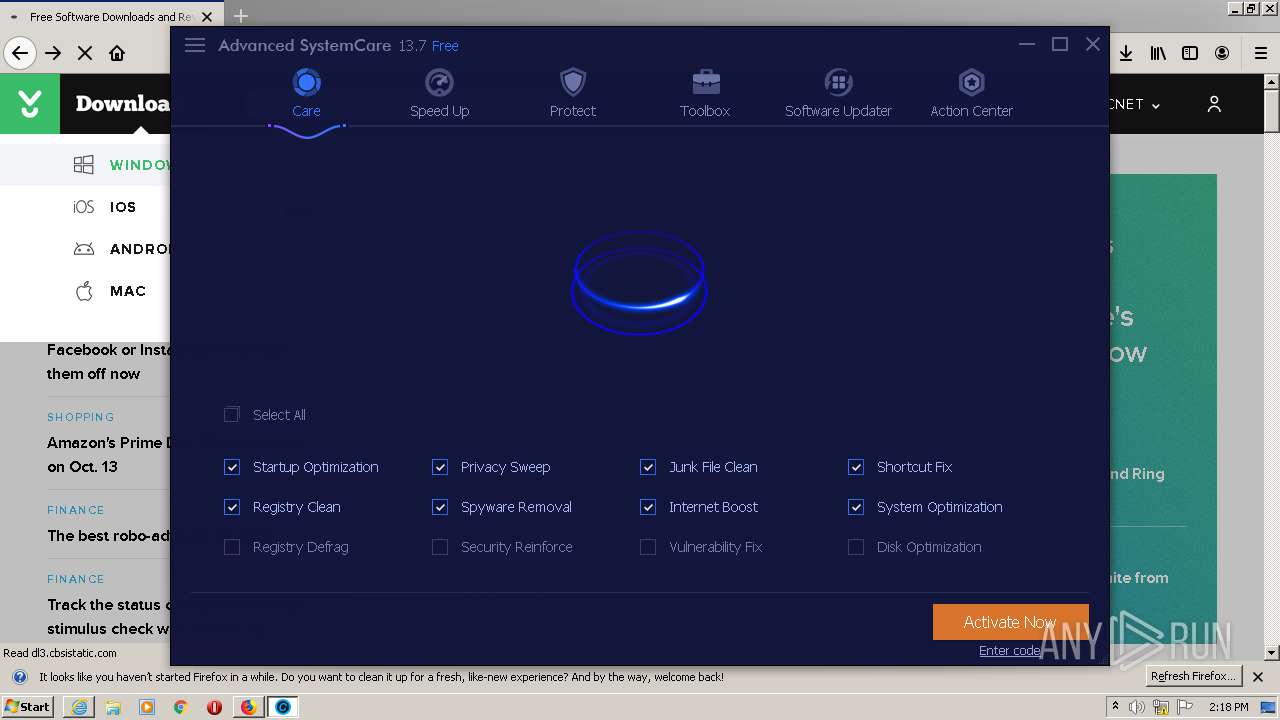Click the Download.com green logo
This screenshot has height=720, width=1280.
pos(30,104)
